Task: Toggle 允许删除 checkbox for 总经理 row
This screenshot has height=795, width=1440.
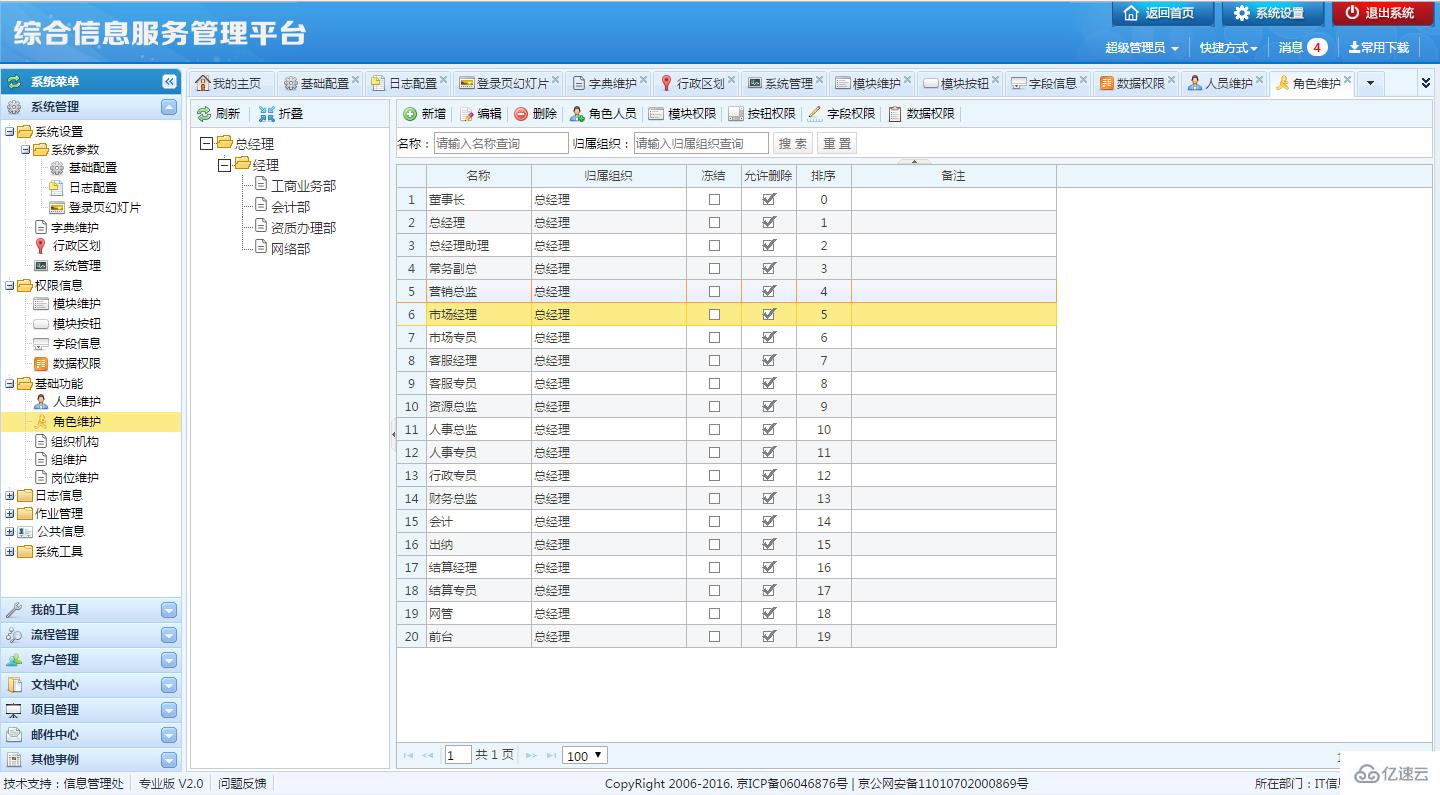Action: [x=769, y=222]
